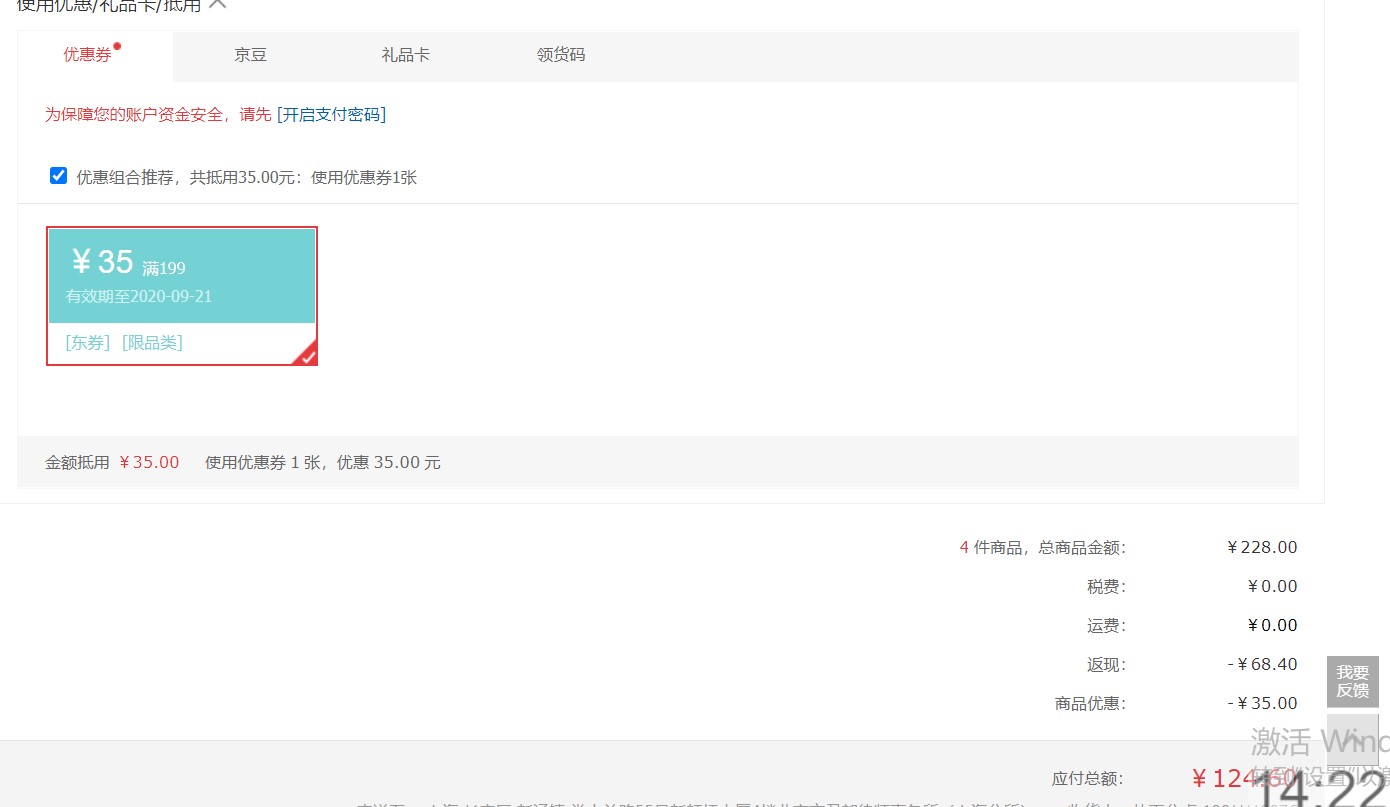Click the red checkmark on coupon corner
1390x807 pixels.
307,355
